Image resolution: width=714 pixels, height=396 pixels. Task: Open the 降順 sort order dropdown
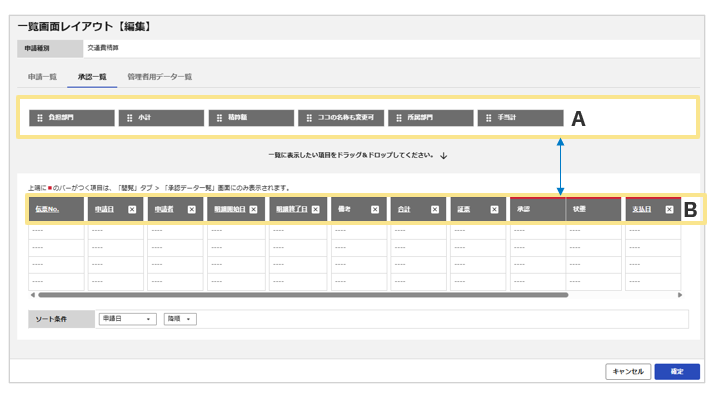180,319
